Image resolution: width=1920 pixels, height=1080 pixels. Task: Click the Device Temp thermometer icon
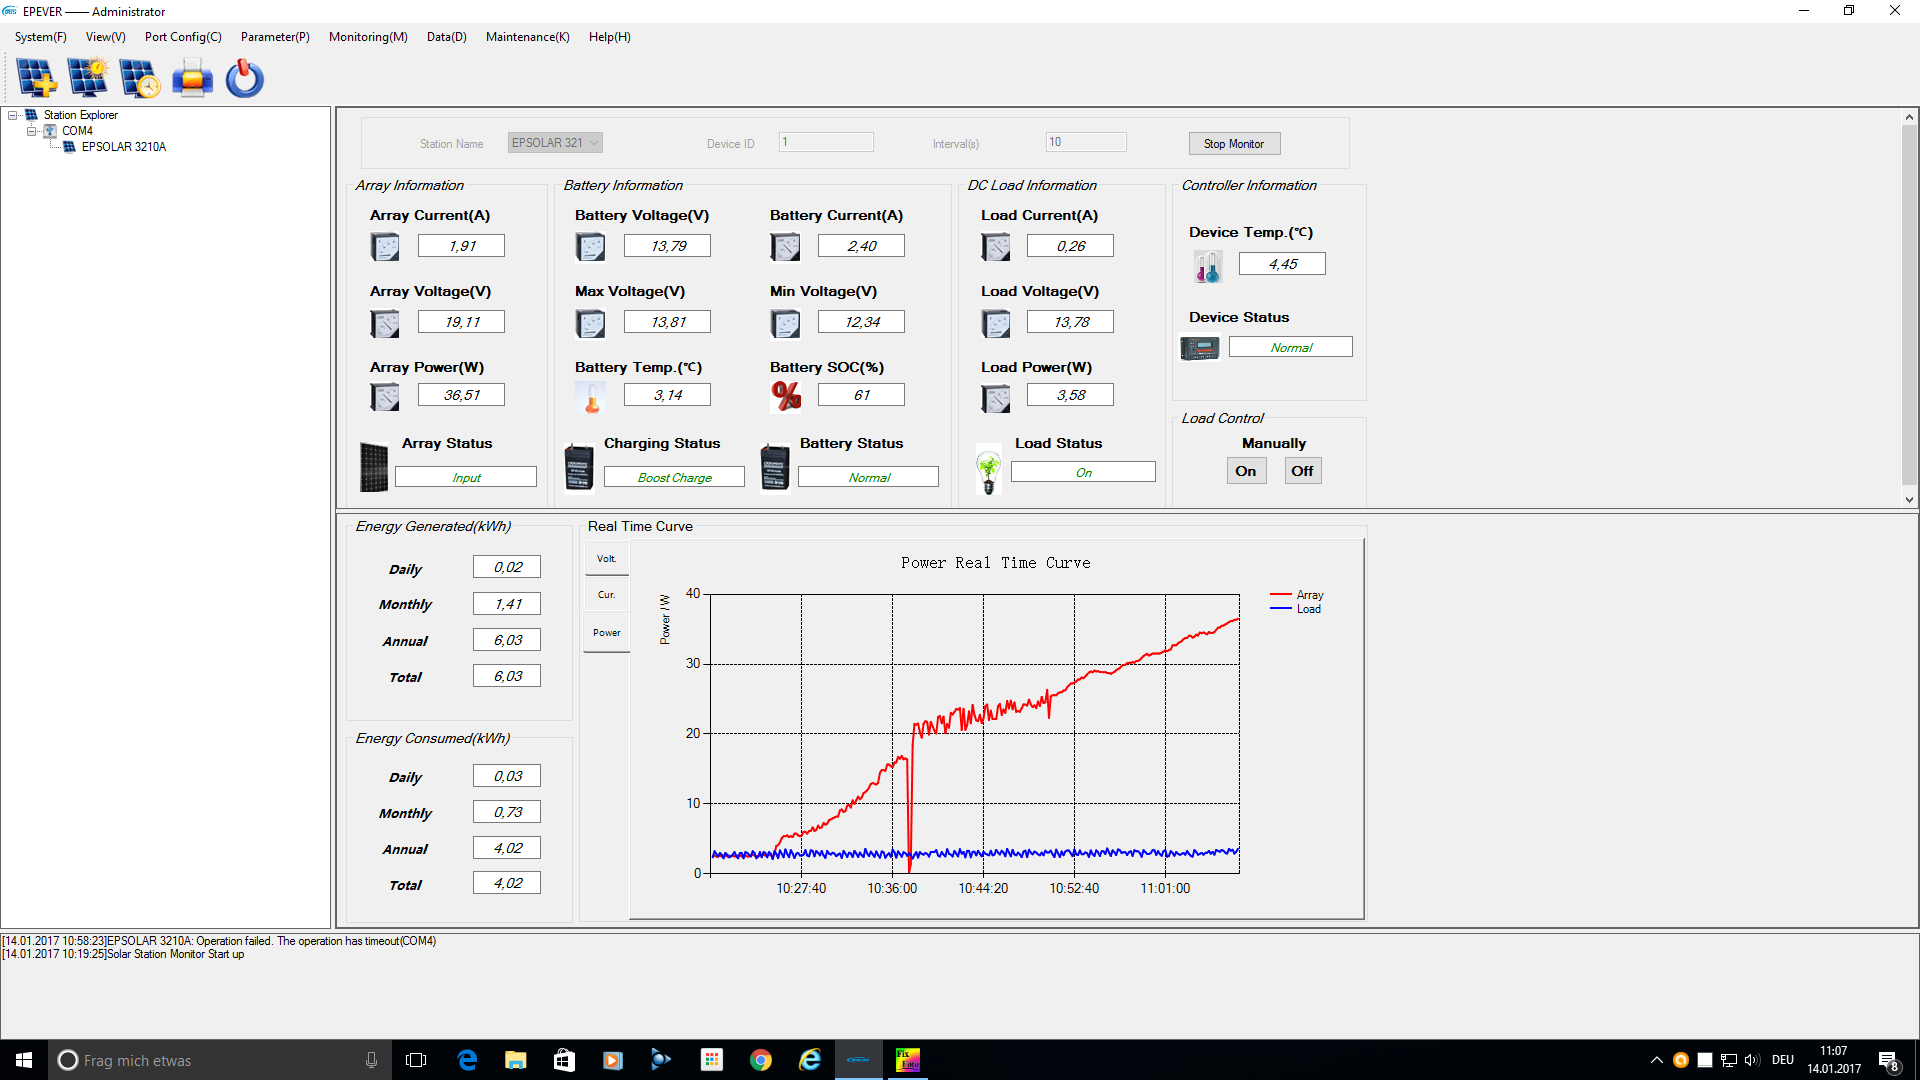point(1208,266)
